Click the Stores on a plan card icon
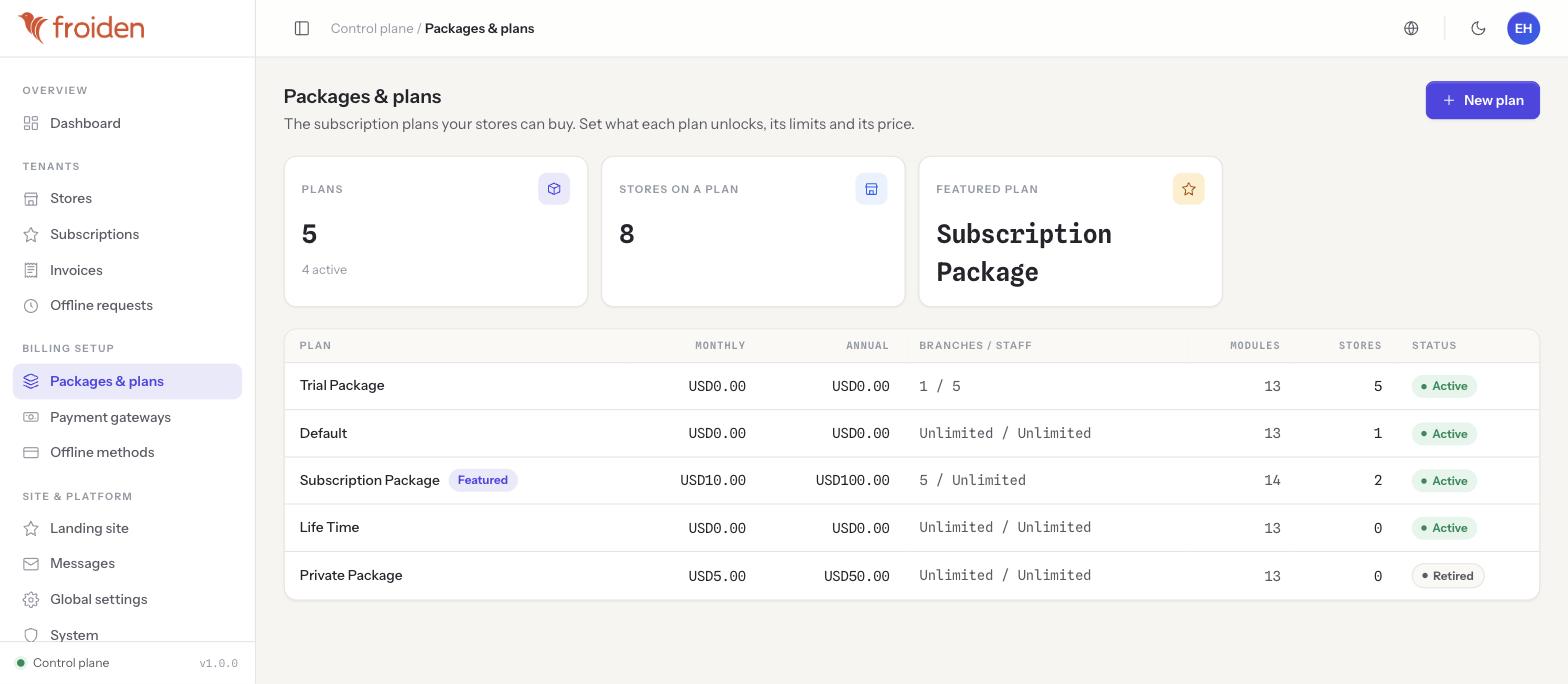 pos(871,189)
